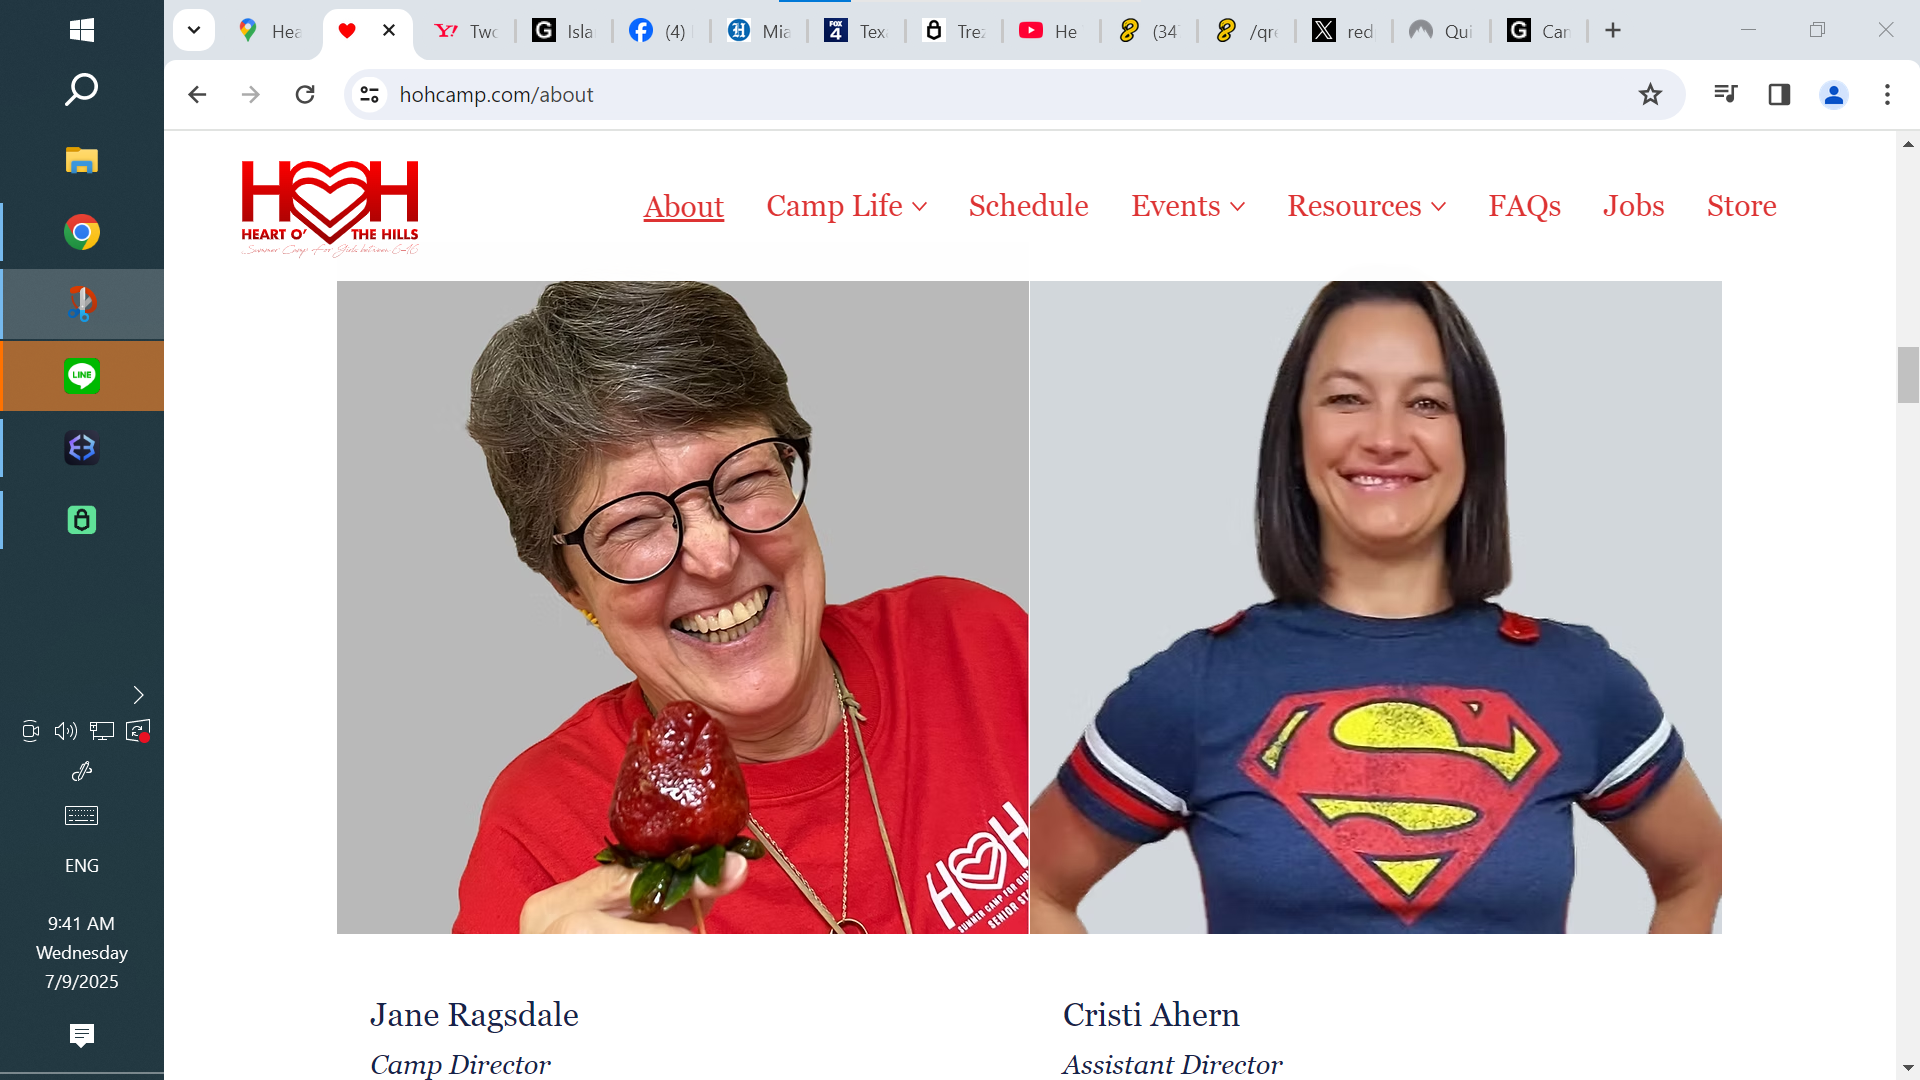The image size is (1920, 1080).
Task: Expand the Camp Life dropdown menu
Action: coord(847,206)
